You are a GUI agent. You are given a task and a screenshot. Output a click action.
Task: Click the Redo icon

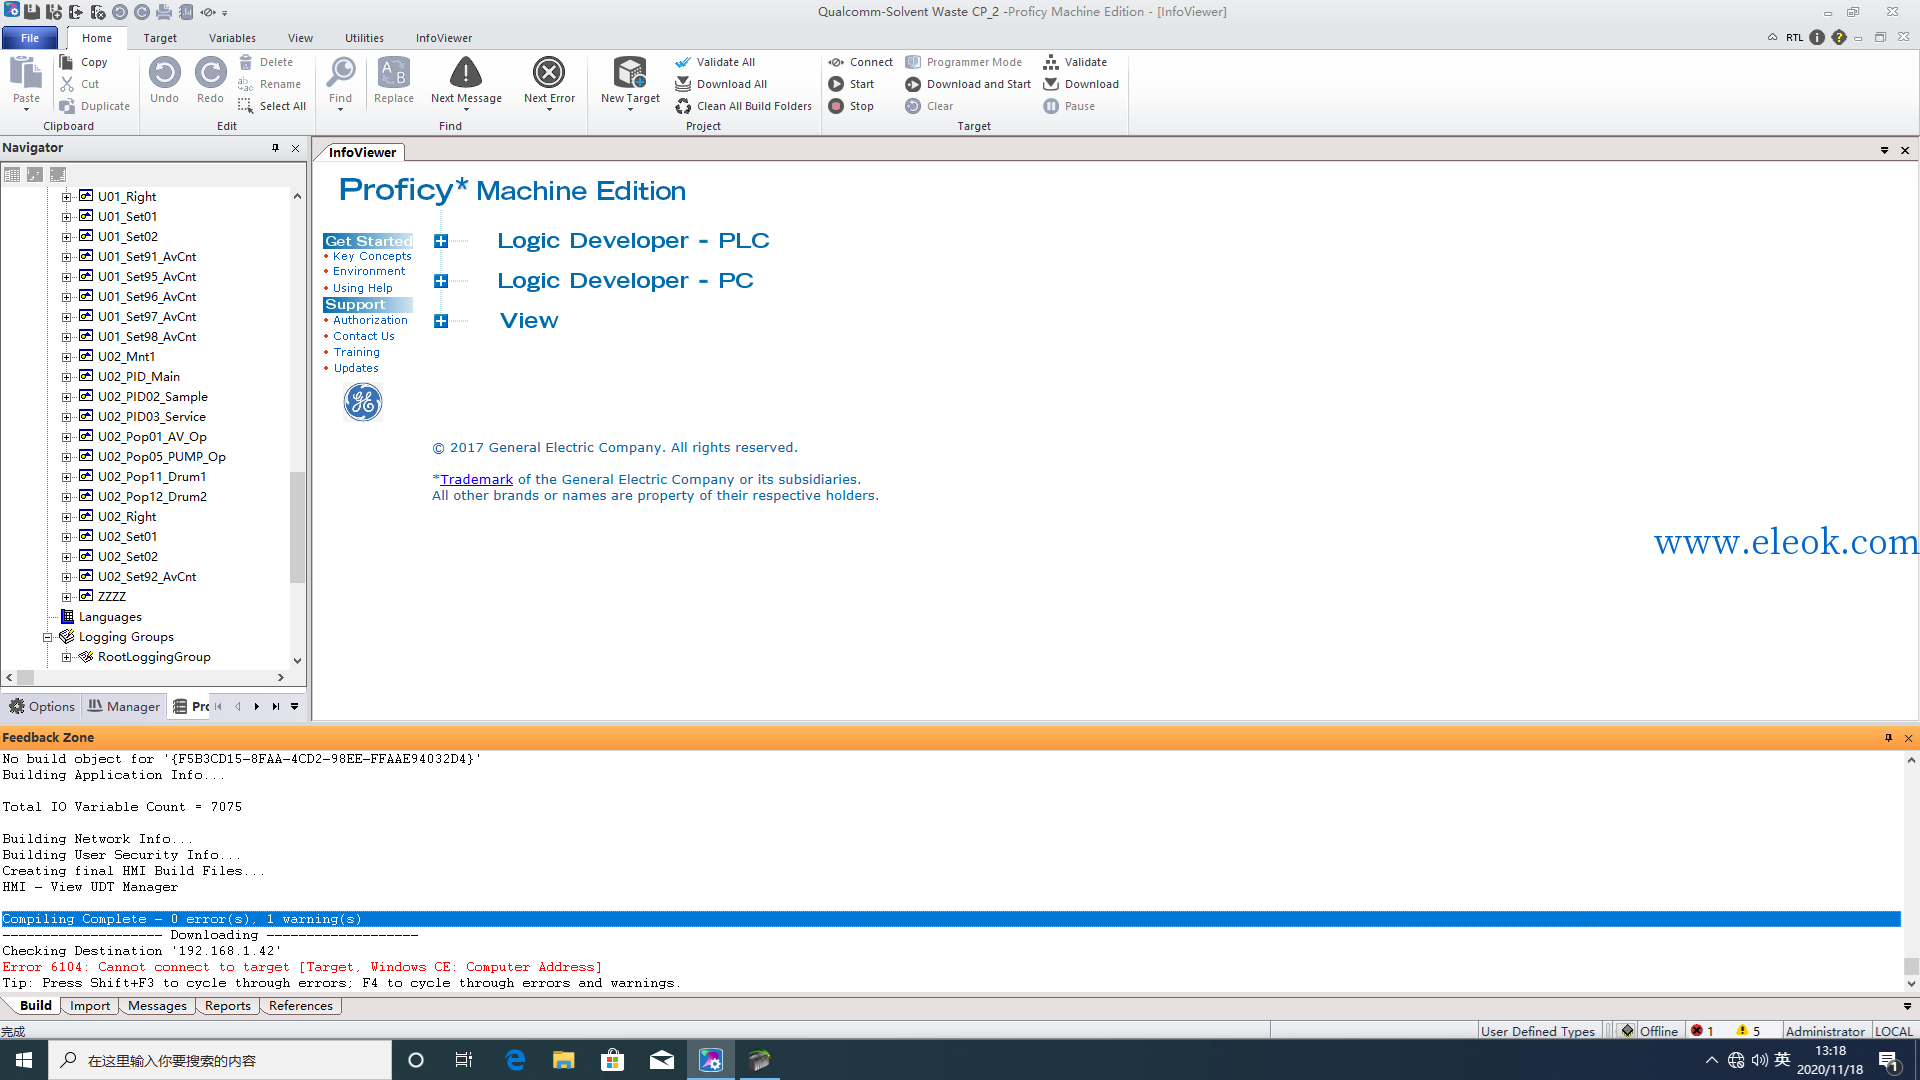210,73
